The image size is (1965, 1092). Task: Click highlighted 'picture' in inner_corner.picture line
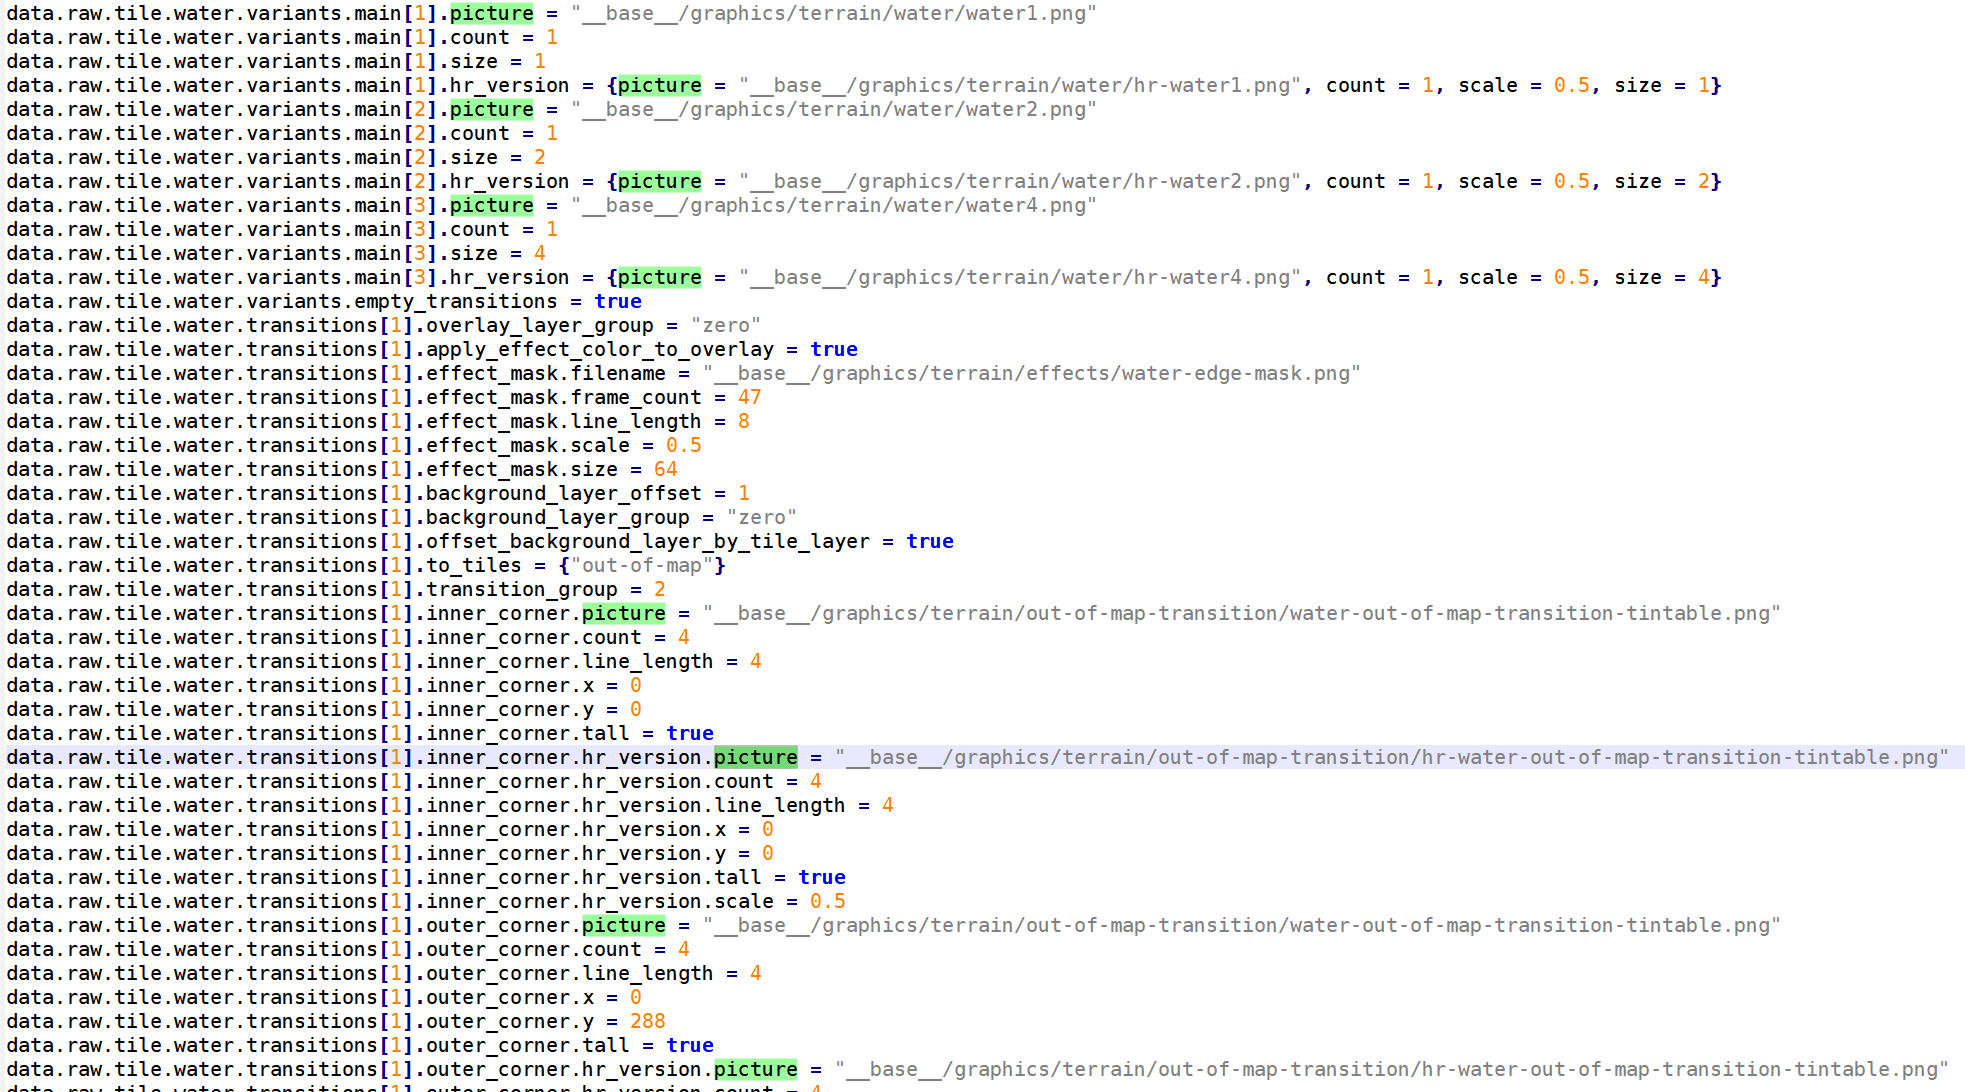(623, 613)
